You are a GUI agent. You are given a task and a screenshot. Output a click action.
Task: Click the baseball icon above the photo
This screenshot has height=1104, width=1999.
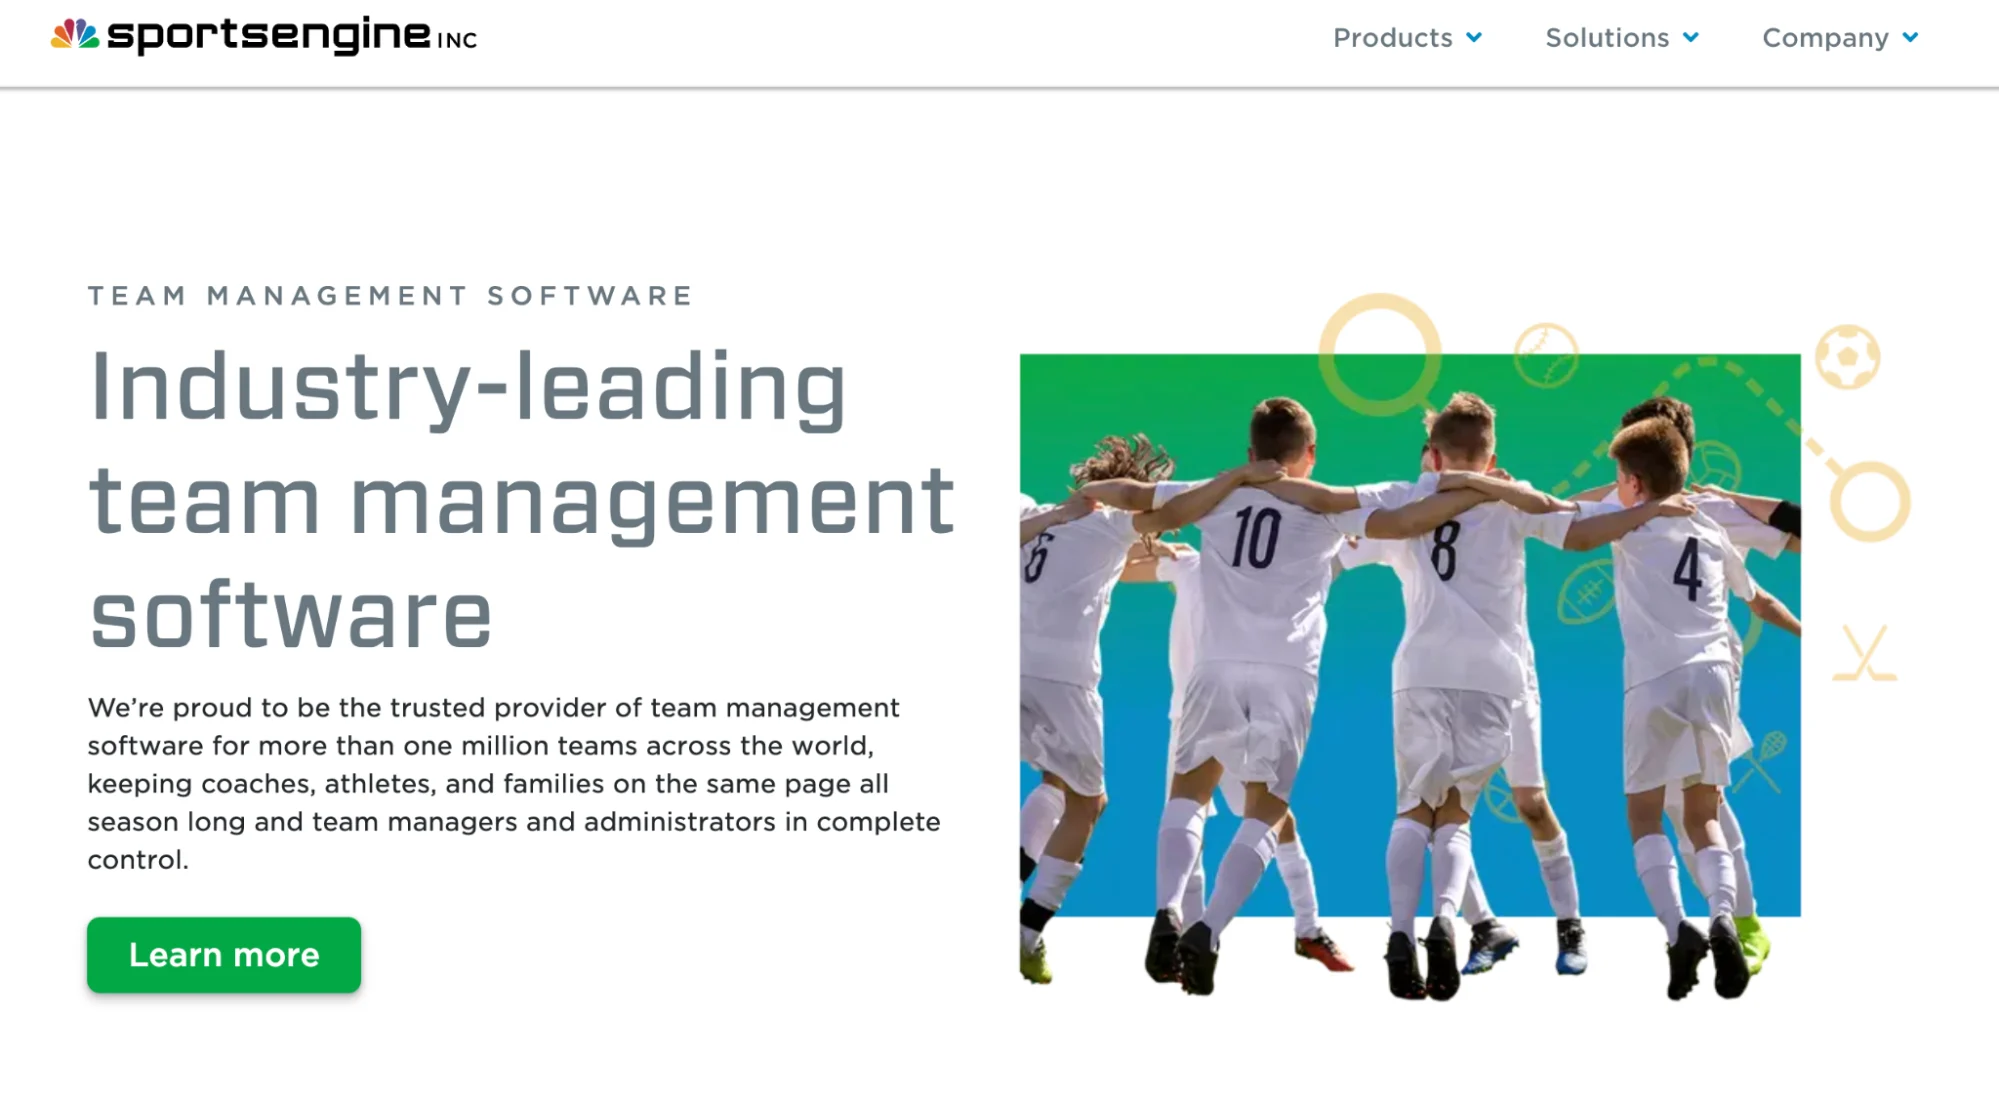tap(1547, 355)
